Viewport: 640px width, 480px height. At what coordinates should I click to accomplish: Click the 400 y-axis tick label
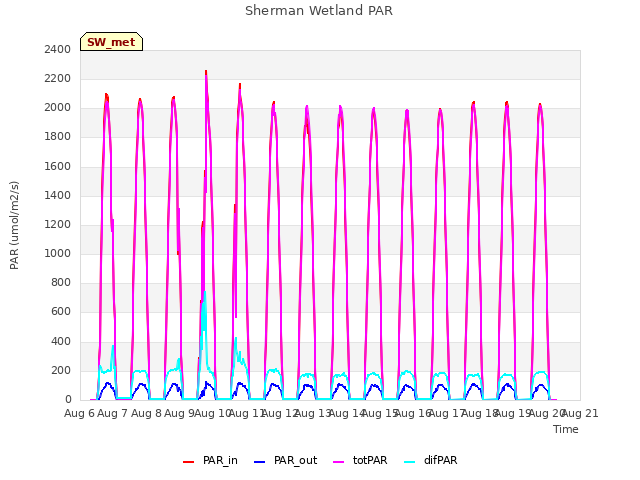(x=61, y=342)
